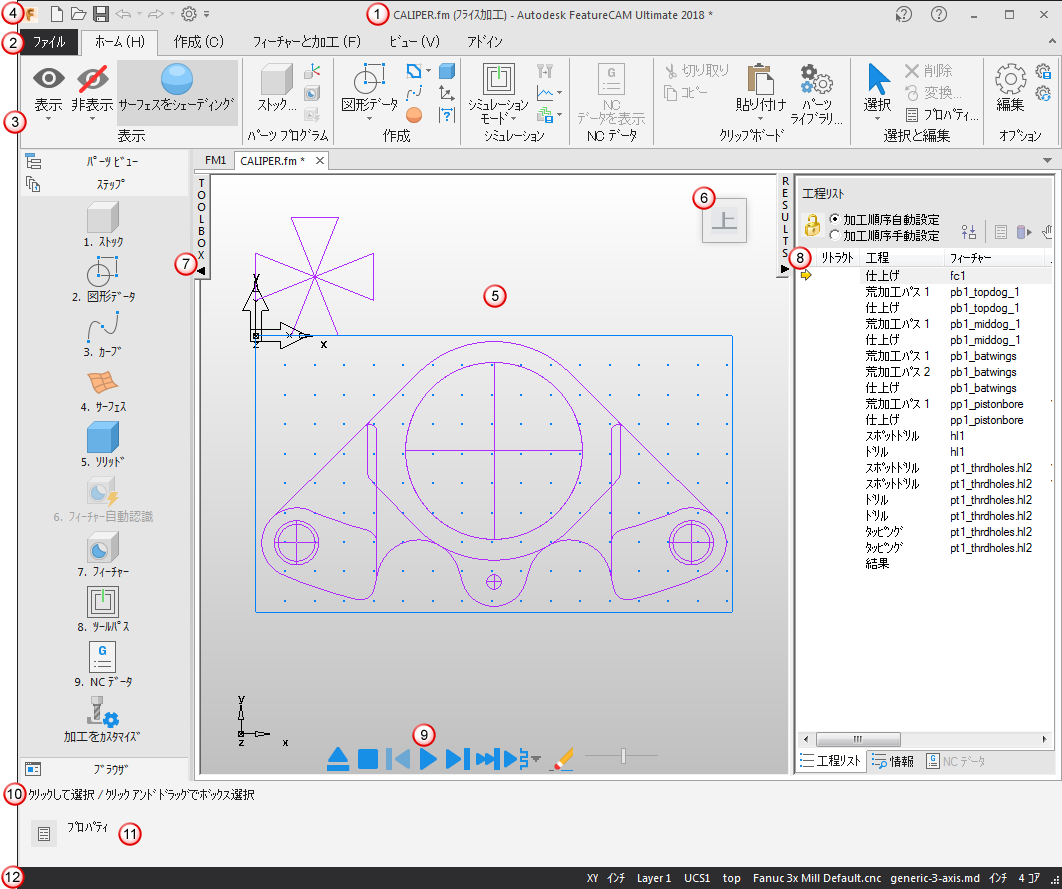
Task: Select manual machining order radio button
Action: 835,236
